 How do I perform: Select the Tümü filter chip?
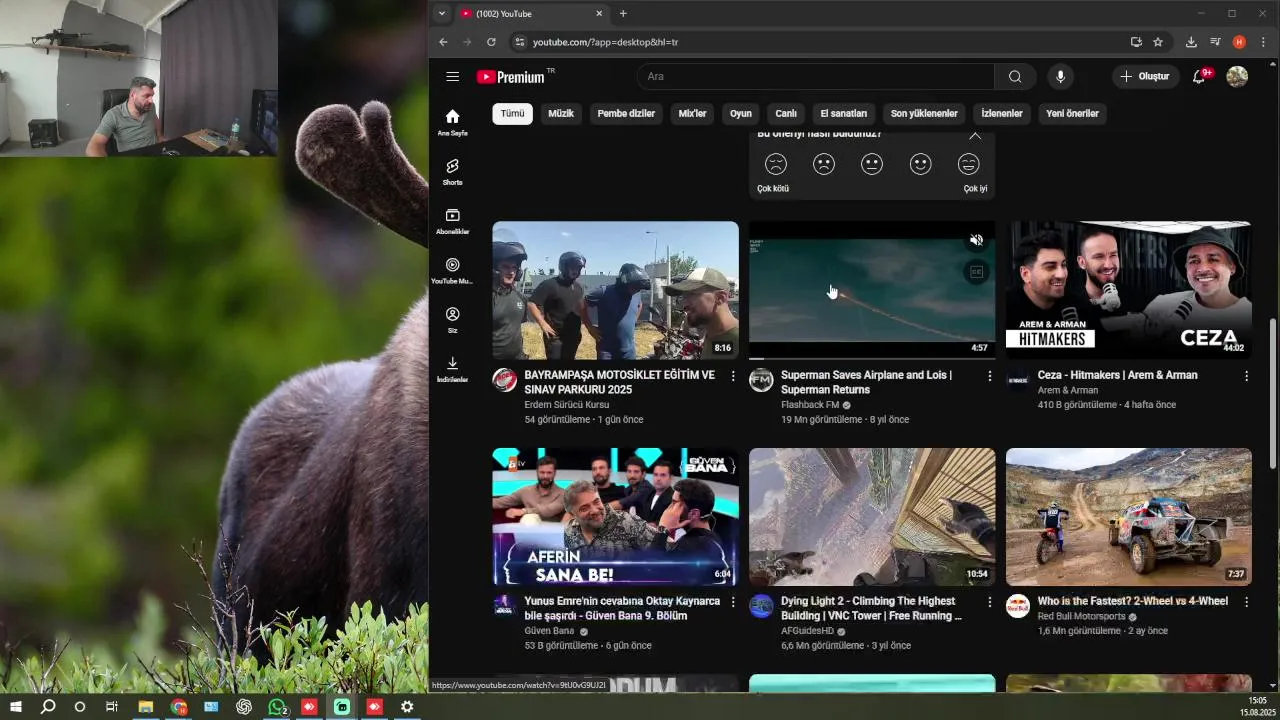point(512,113)
